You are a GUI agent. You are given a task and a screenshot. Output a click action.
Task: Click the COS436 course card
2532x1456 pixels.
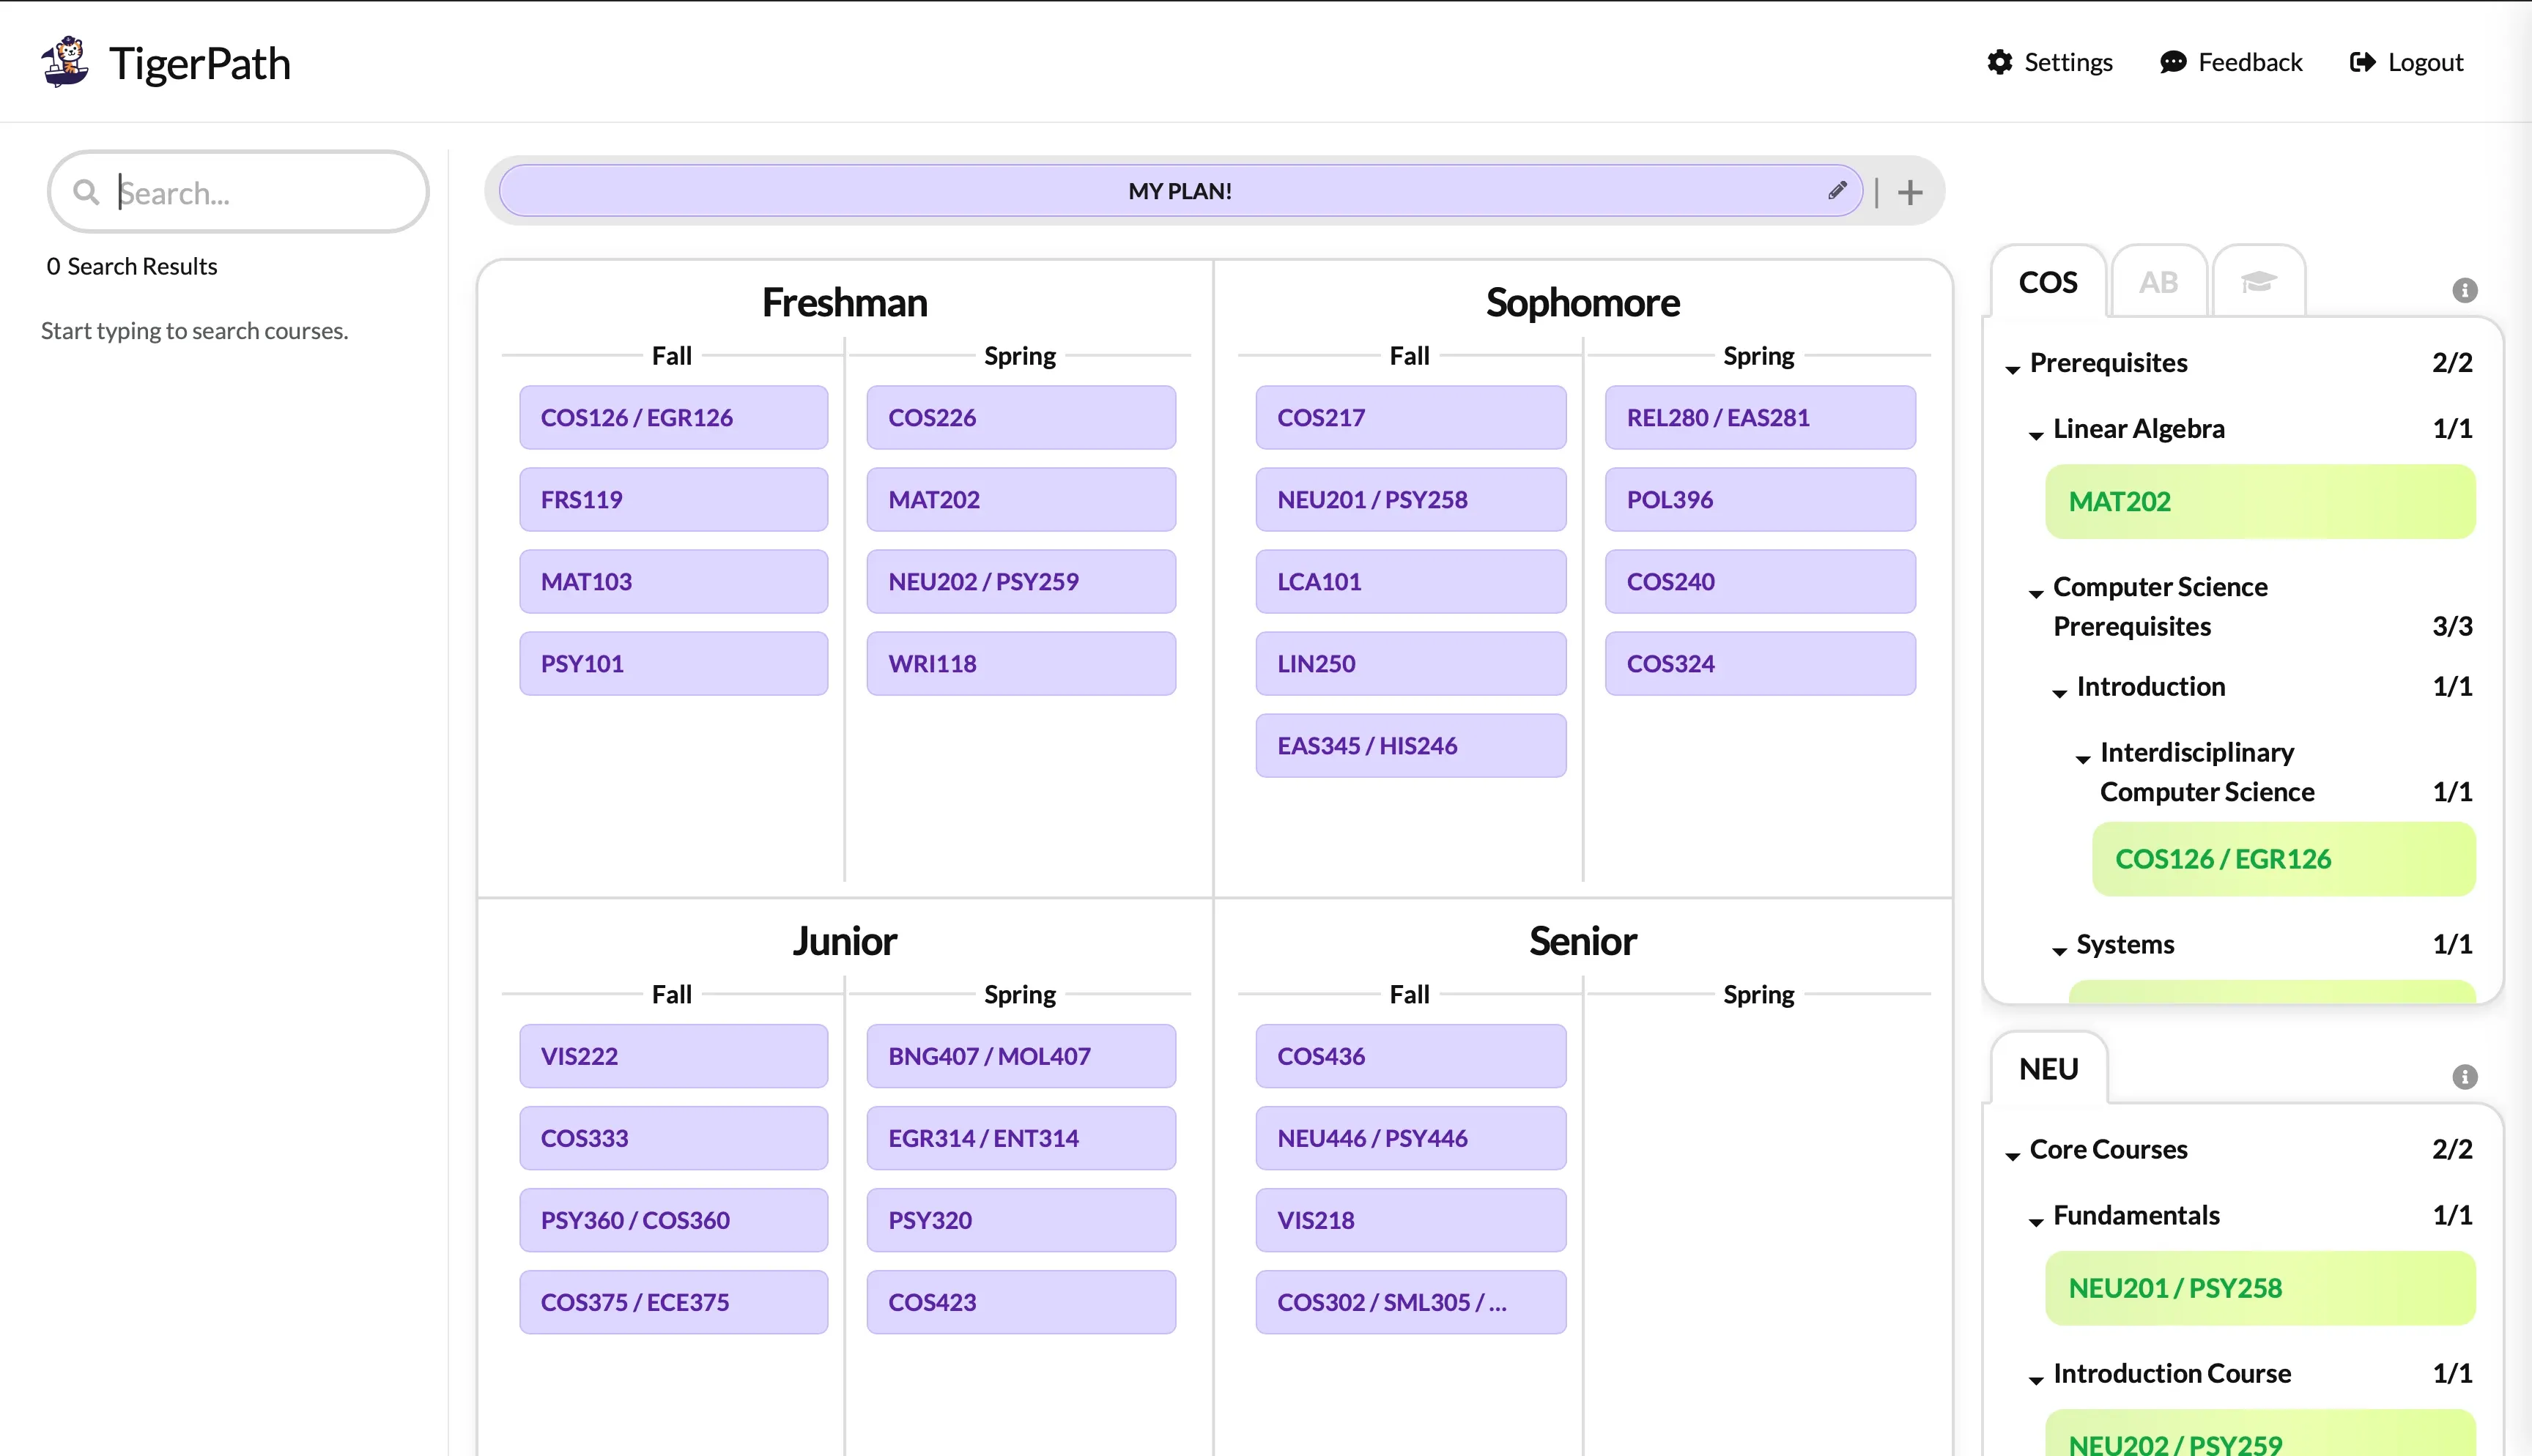coord(1411,1056)
